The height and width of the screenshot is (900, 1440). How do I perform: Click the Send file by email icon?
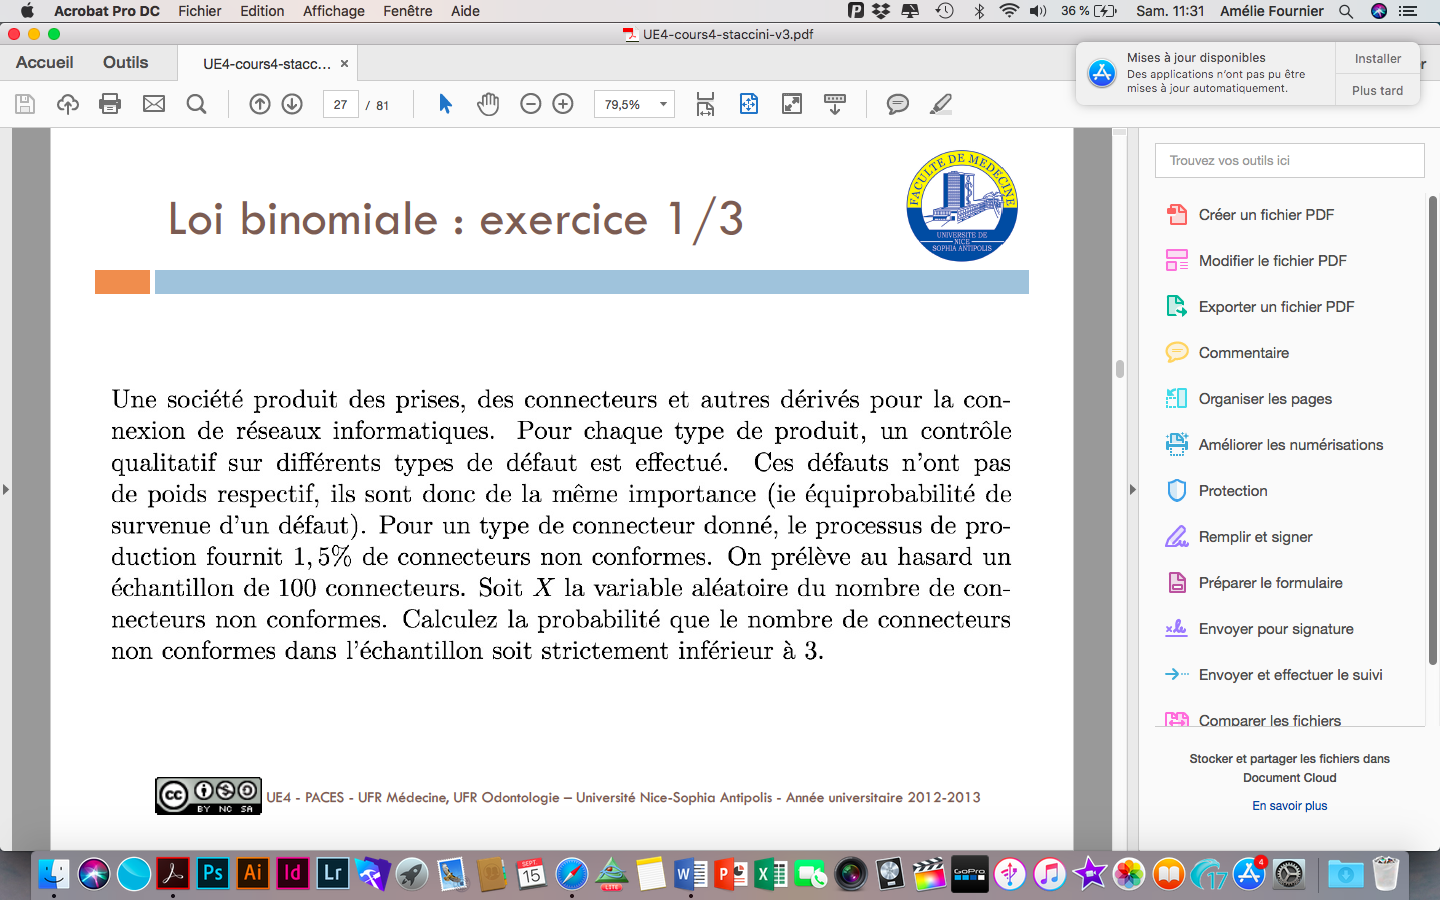coord(154,104)
